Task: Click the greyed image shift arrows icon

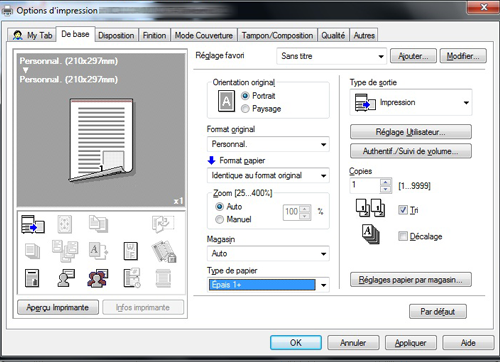Action: (65, 224)
